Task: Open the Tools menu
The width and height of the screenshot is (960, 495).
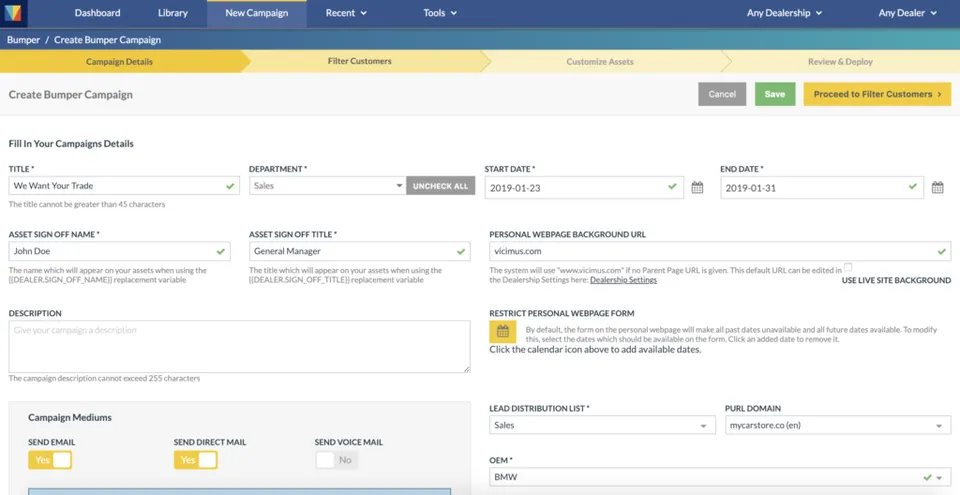Action: (440, 13)
